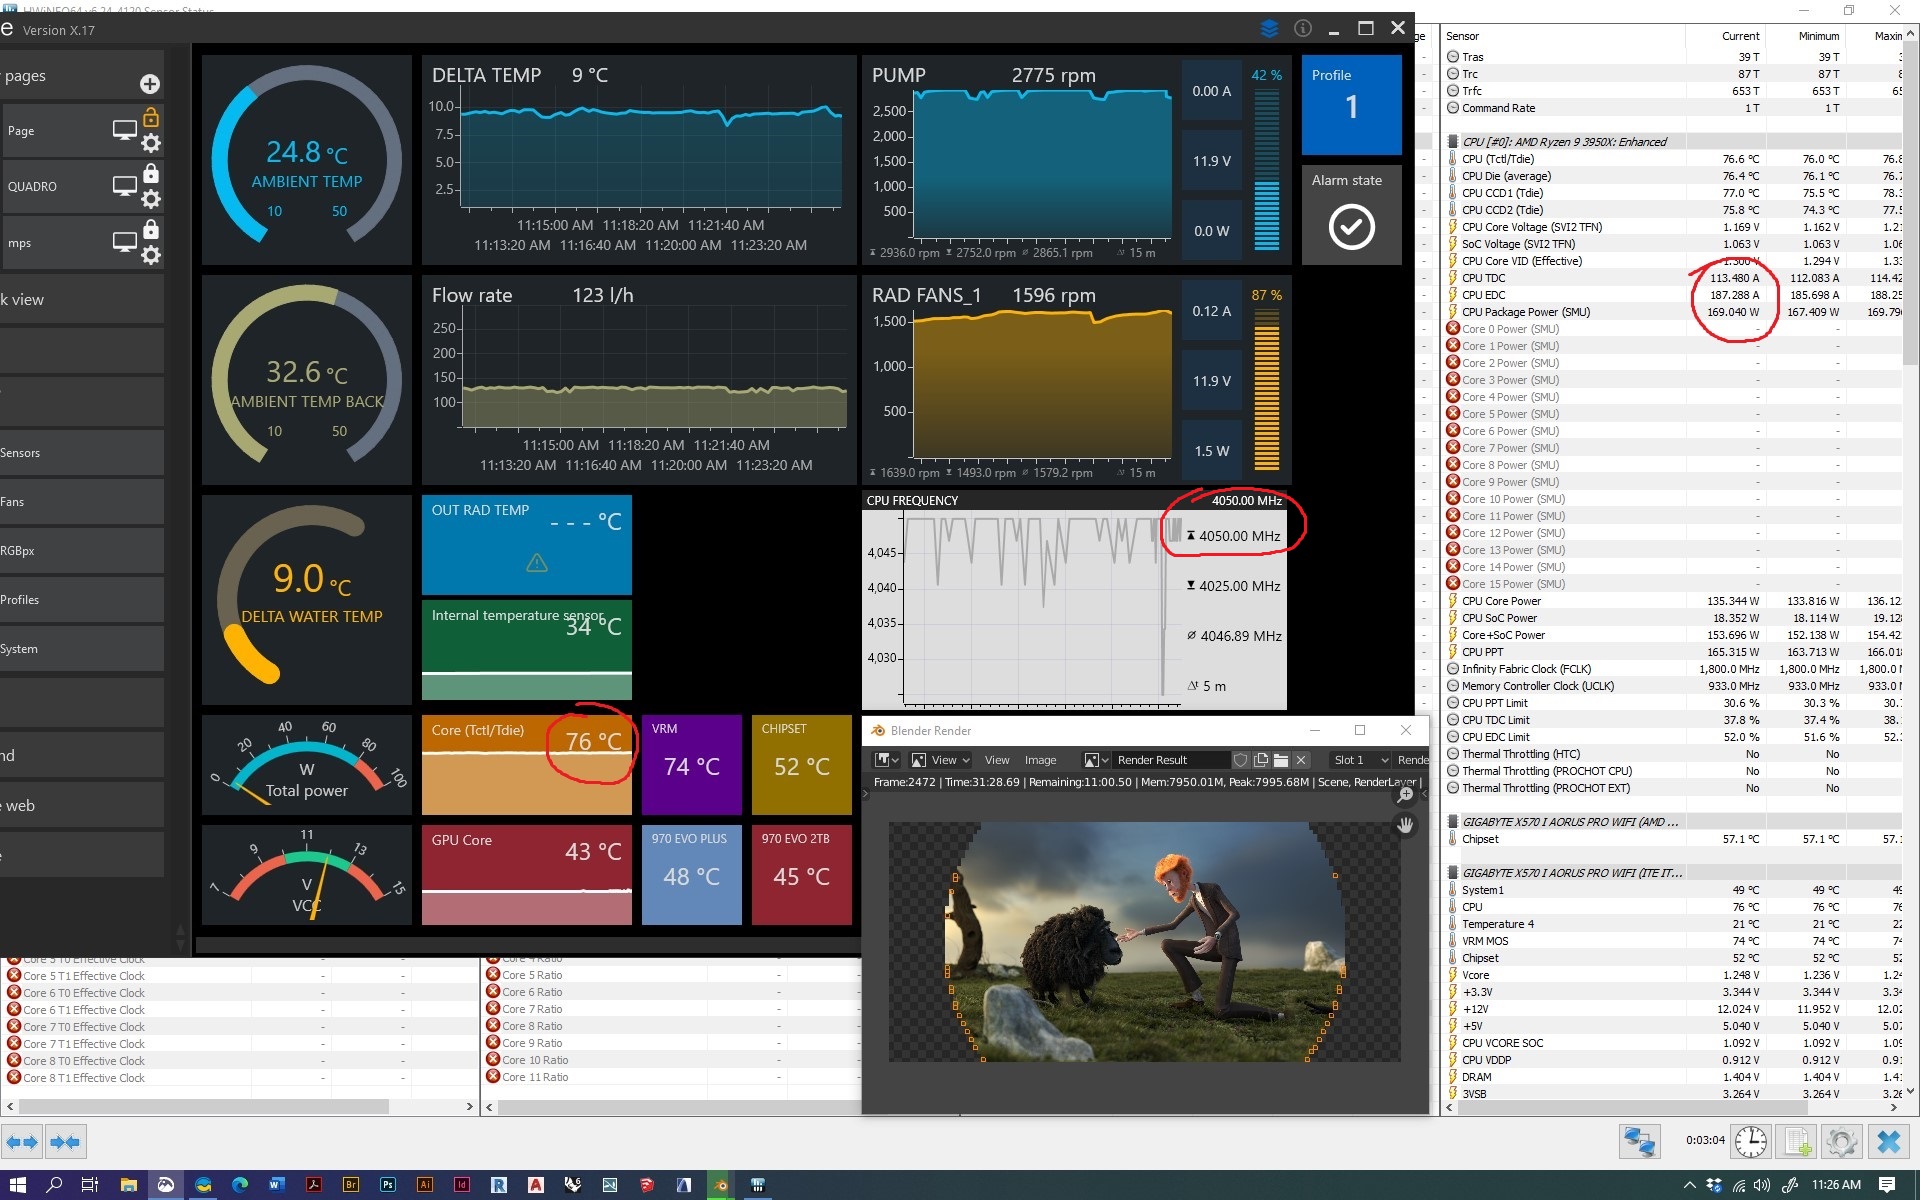Open Blender editor type dropdown
The image size is (1920, 1200).
pos(886,760)
